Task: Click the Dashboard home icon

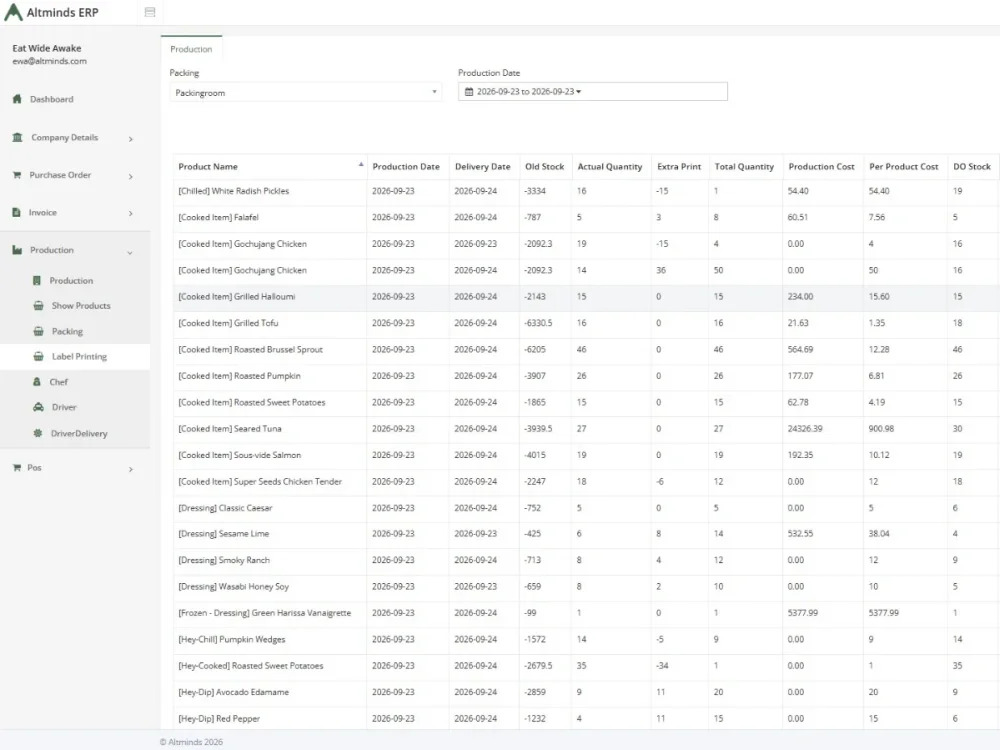Action: 17,99
